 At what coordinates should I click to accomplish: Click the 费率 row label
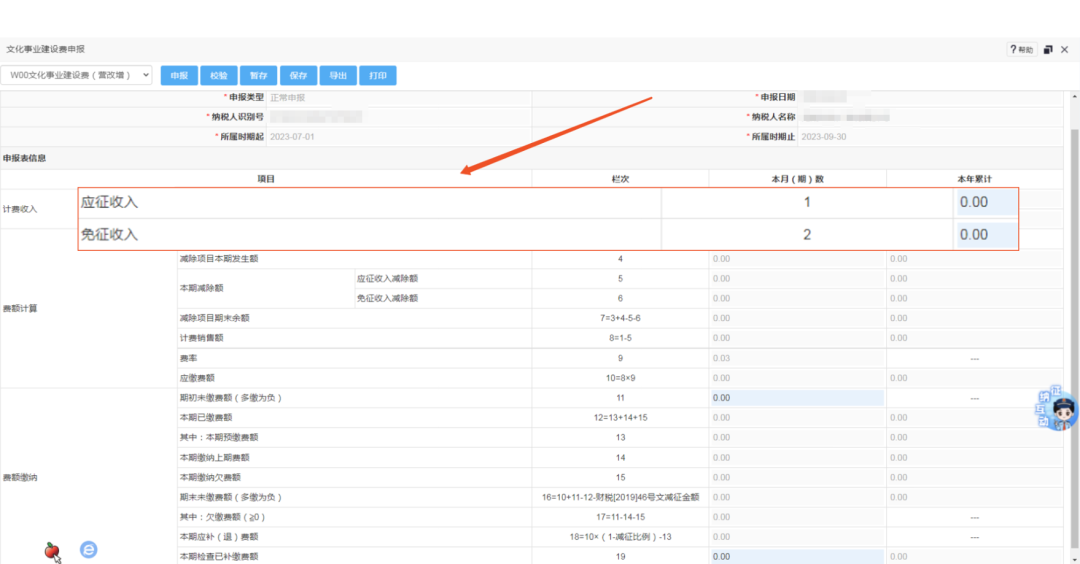coord(189,359)
